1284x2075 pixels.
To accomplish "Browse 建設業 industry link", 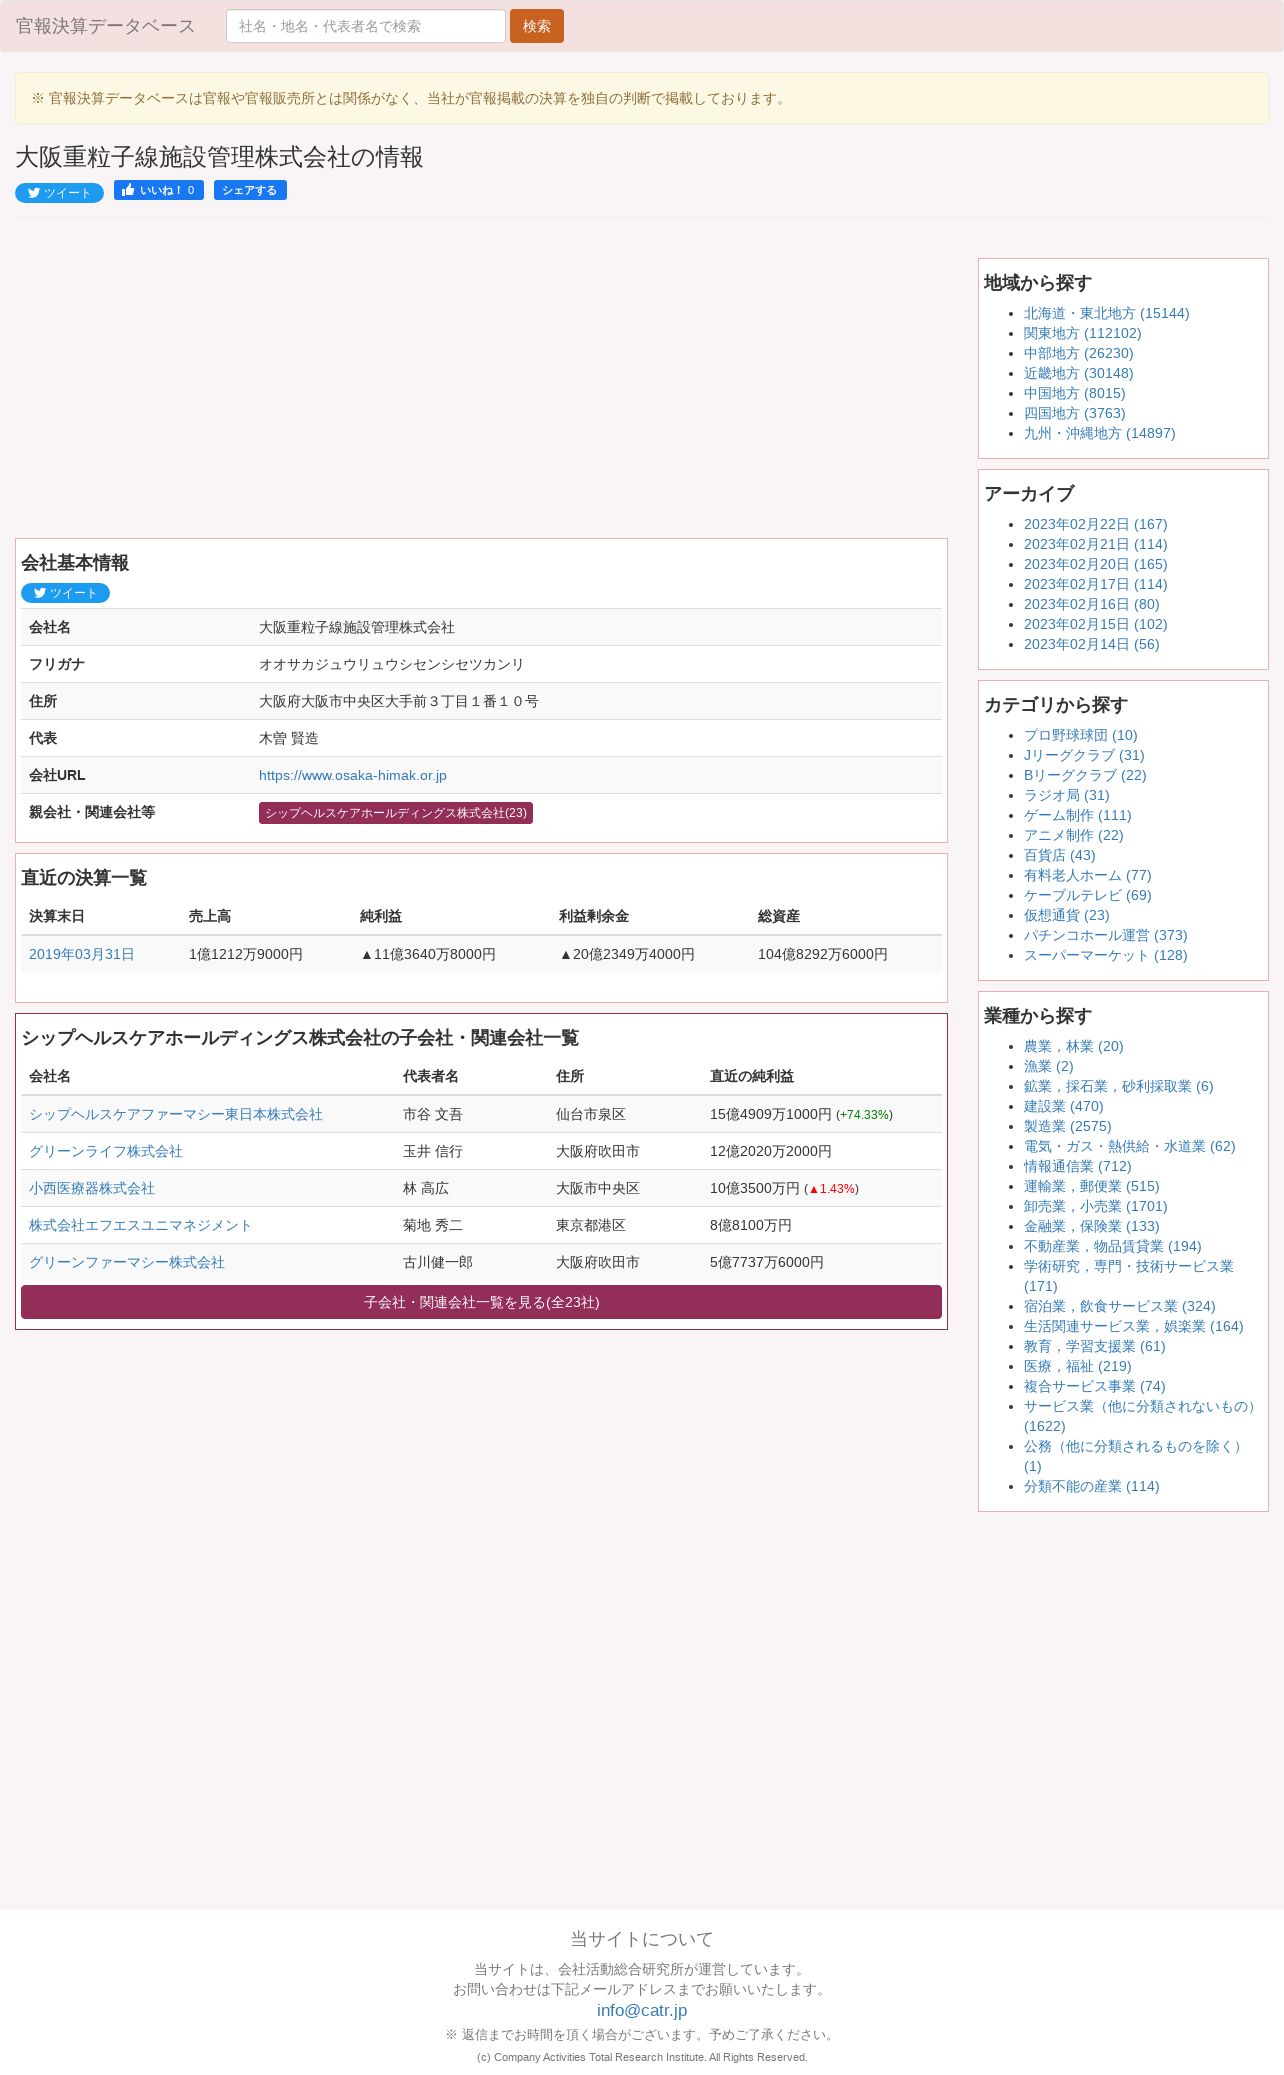I will 1063,1106.
